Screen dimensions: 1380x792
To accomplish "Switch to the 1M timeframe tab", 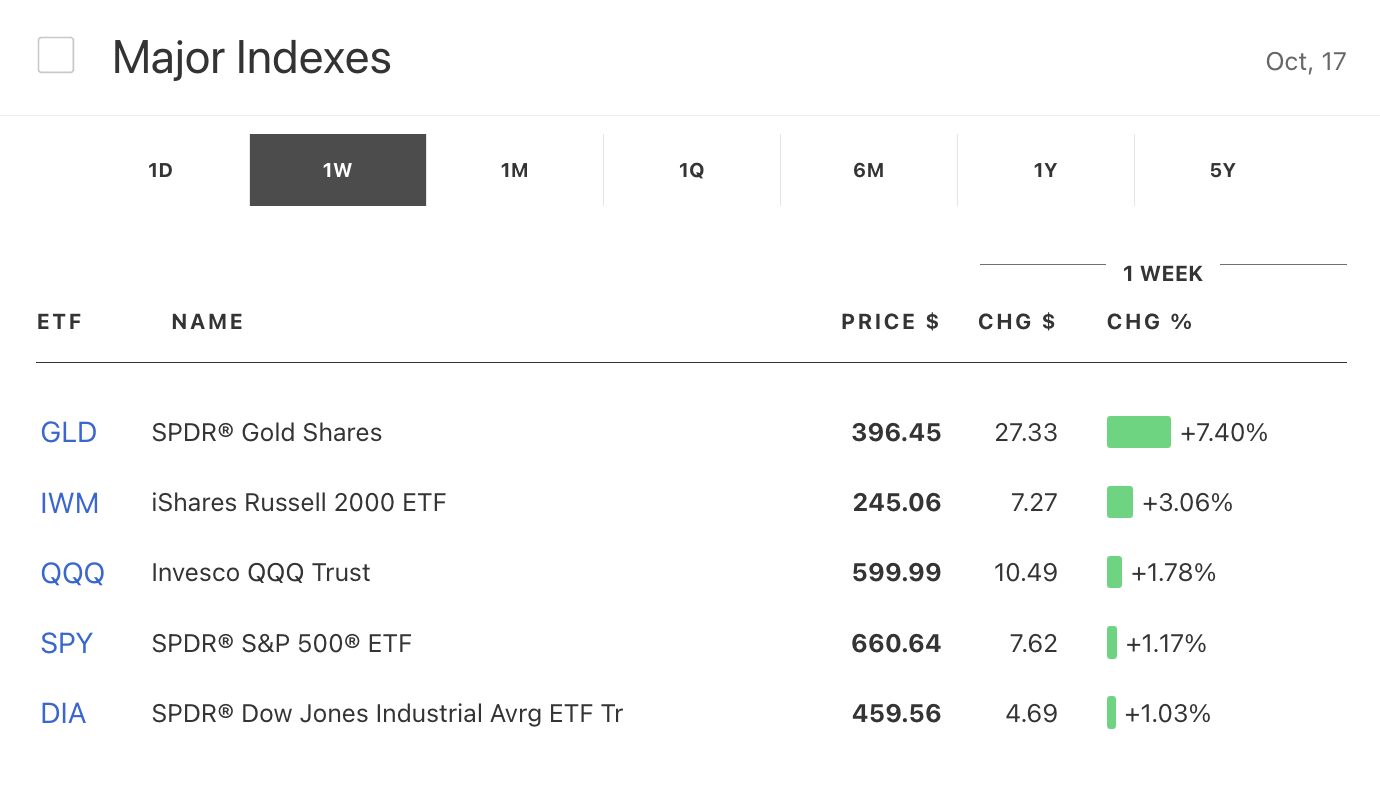I will pos(515,170).
